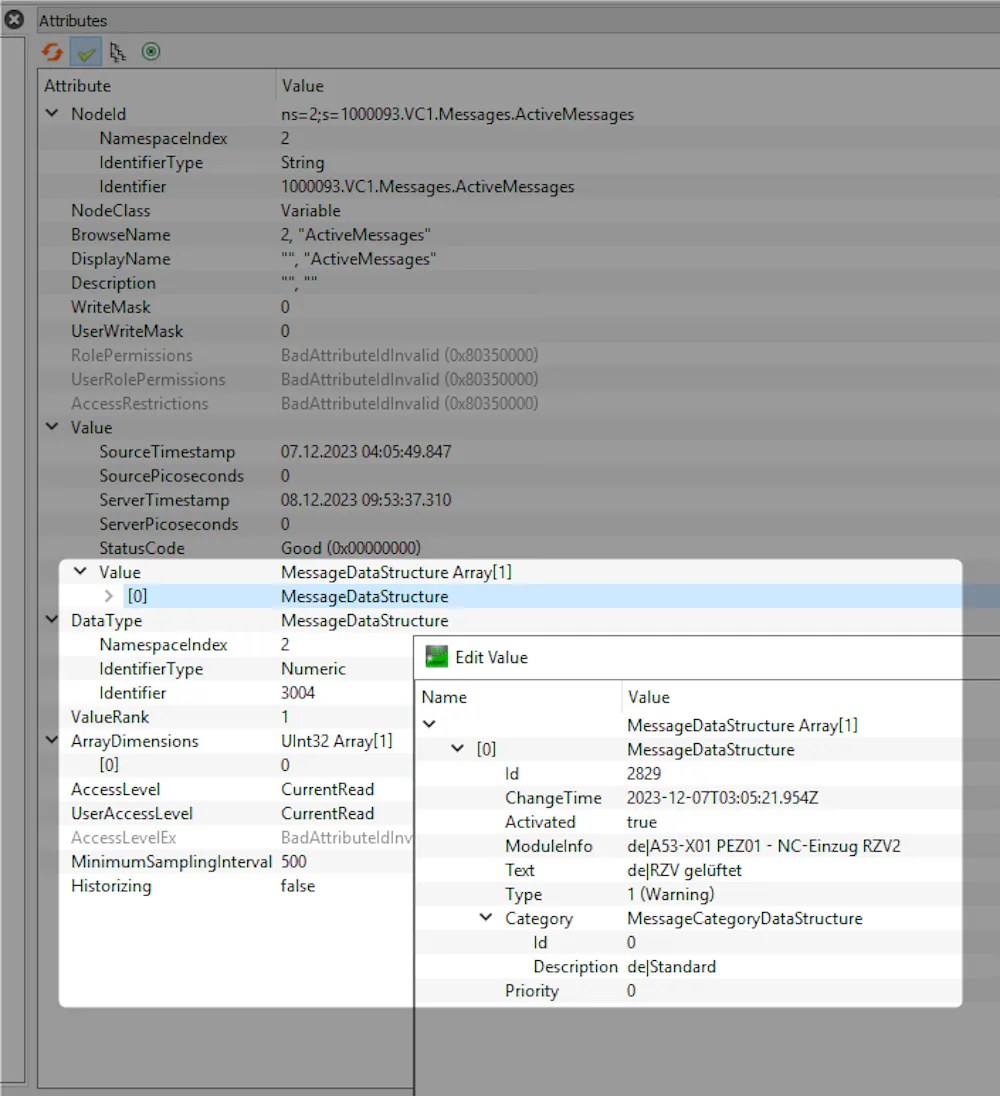The height and width of the screenshot is (1096, 1000).
Task: Click the Edit Value window icon
Action: coord(437,657)
